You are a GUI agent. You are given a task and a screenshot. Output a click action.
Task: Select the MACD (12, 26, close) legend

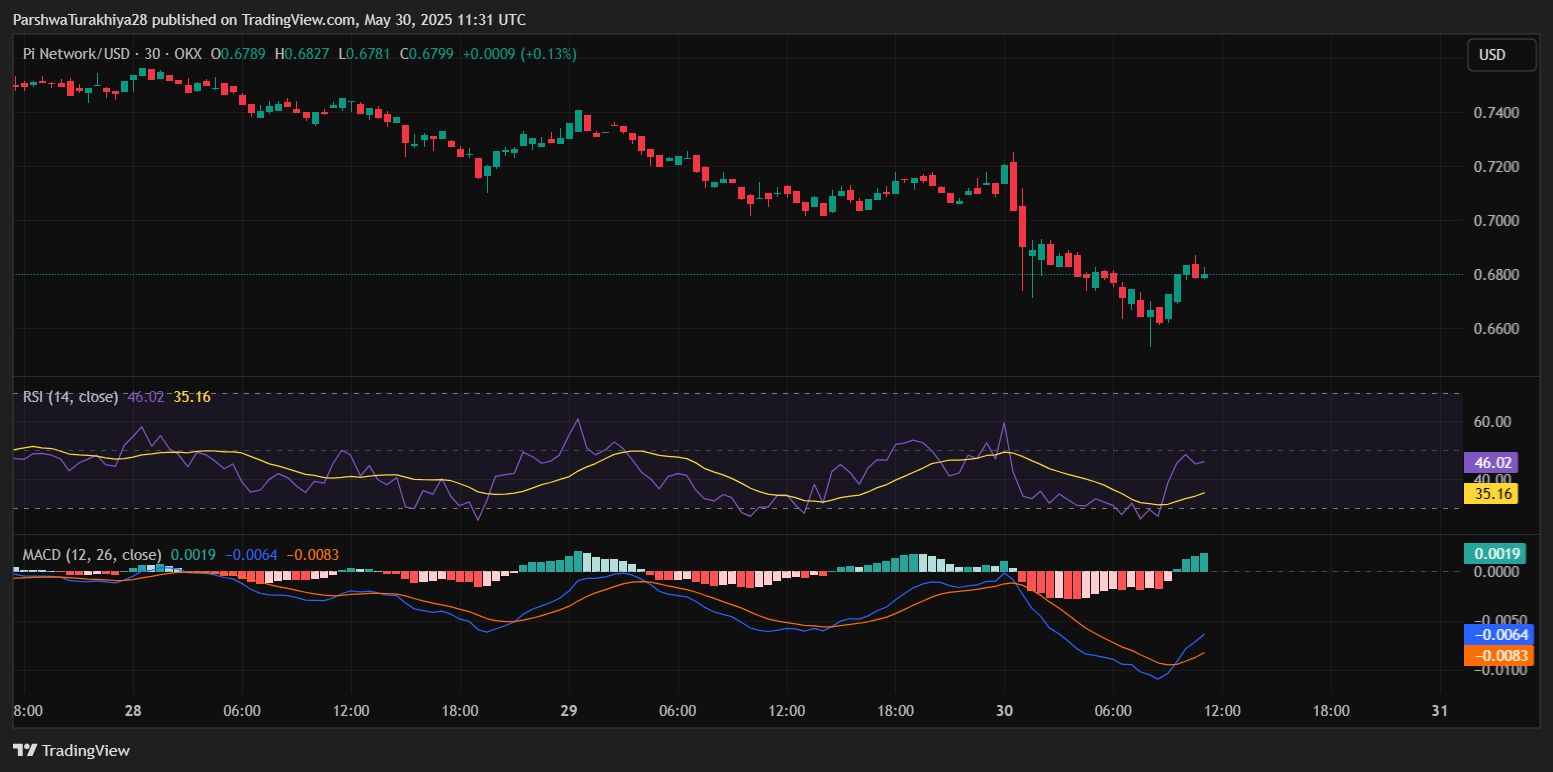(x=92, y=554)
